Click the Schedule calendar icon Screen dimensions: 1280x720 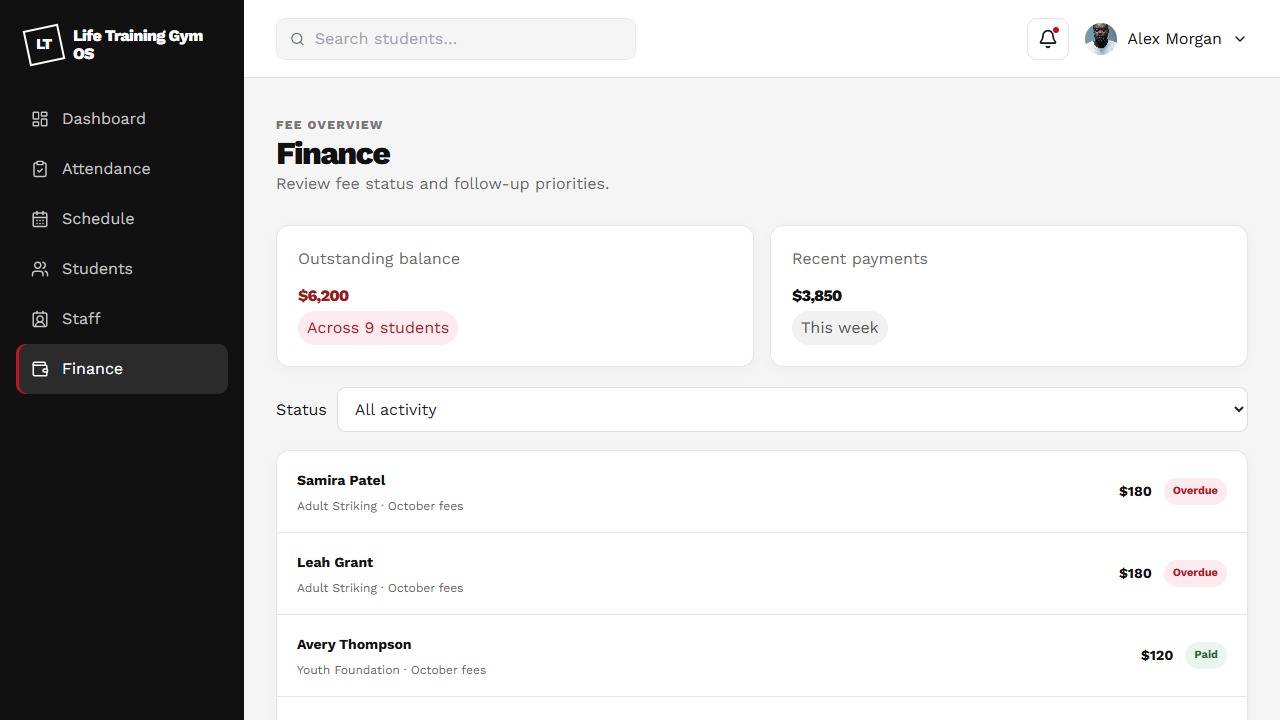40,219
